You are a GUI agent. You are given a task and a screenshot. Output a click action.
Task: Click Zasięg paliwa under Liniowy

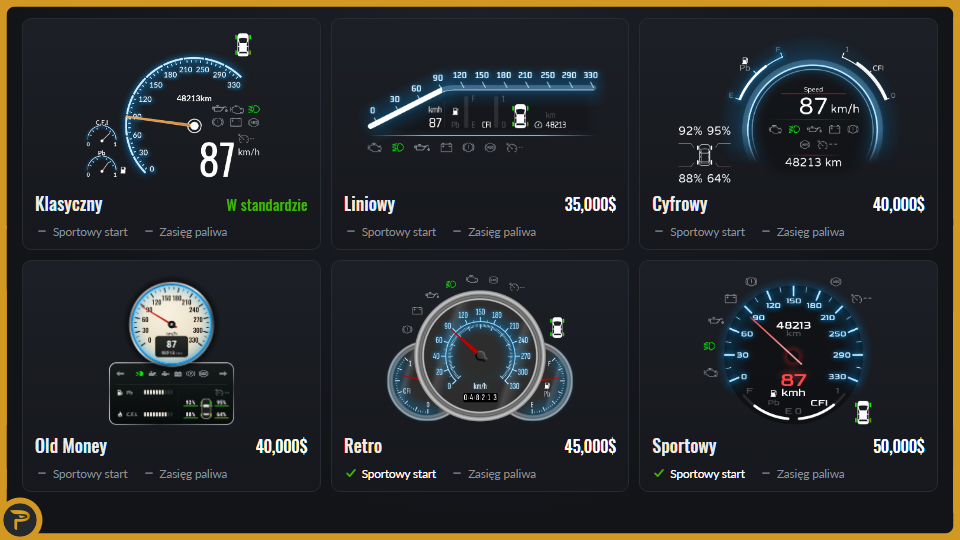pyautogui.click(x=502, y=232)
